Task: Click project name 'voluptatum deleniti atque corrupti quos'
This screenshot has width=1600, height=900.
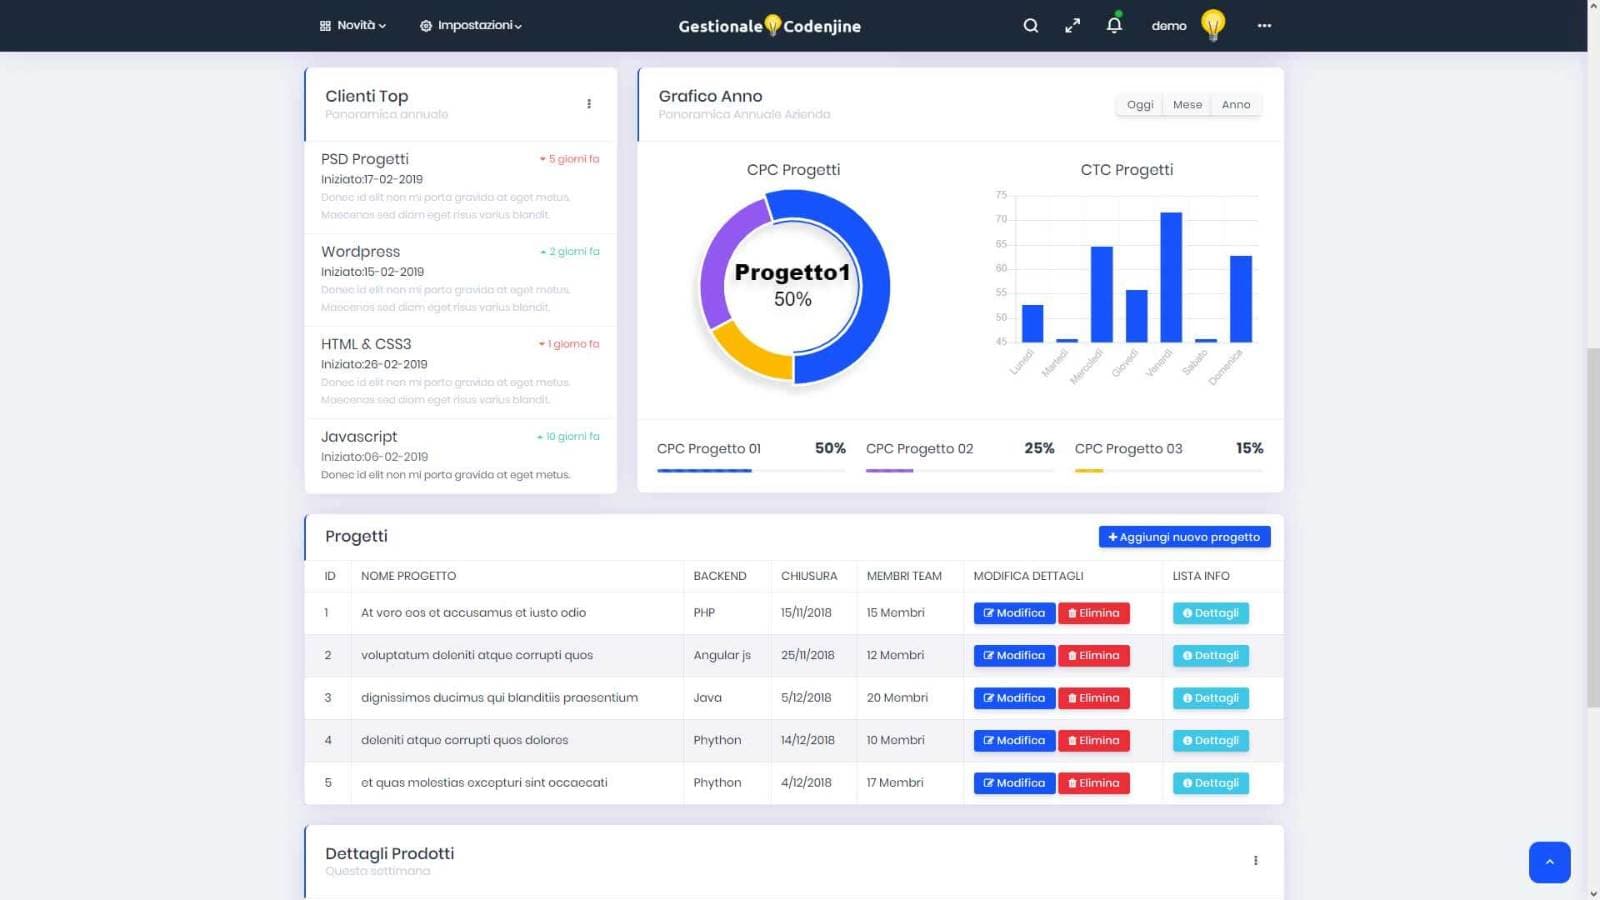Action: pyautogui.click(x=477, y=656)
